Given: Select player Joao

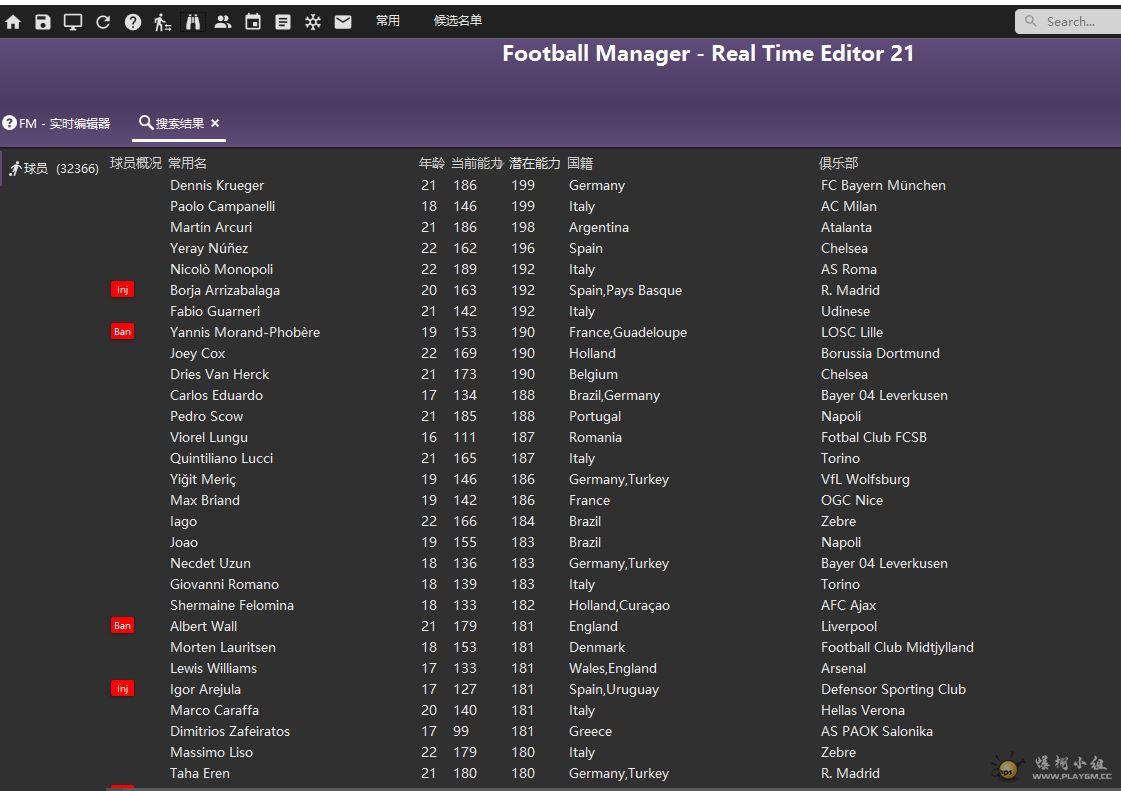Looking at the screenshot, I should click(x=184, y=542).
